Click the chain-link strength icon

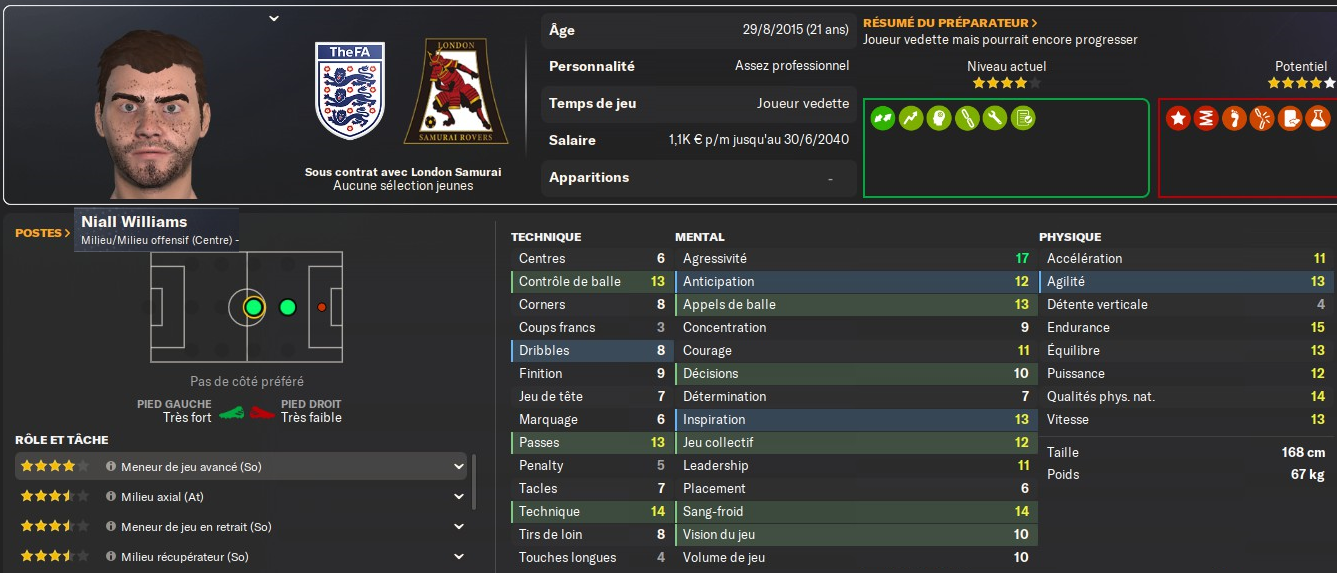tap(966, 118)
